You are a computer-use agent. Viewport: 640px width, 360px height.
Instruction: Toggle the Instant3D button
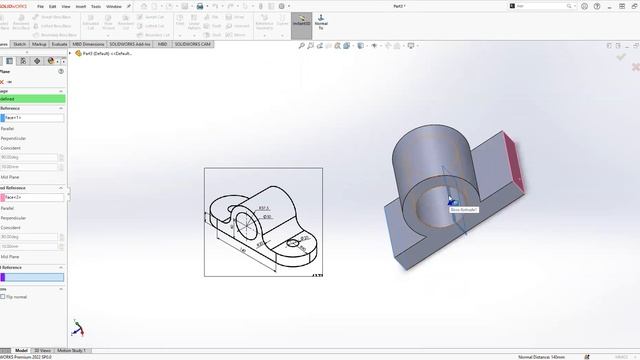click(x=302, y=26)
